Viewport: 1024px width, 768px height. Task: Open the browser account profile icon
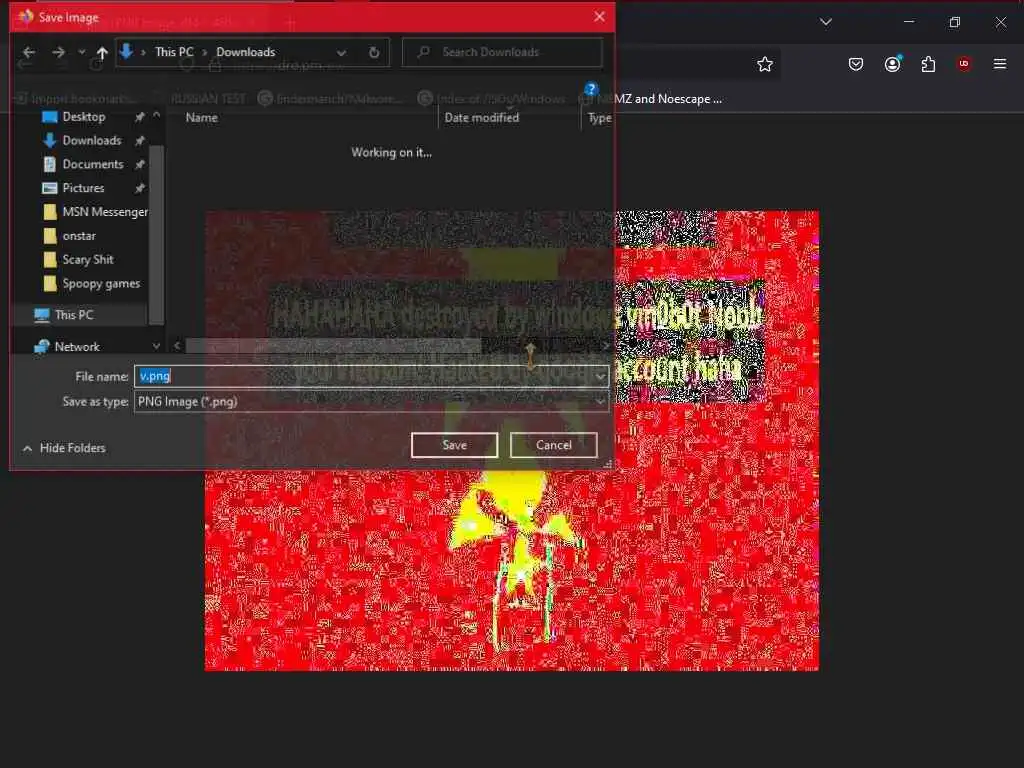point(892,64)
